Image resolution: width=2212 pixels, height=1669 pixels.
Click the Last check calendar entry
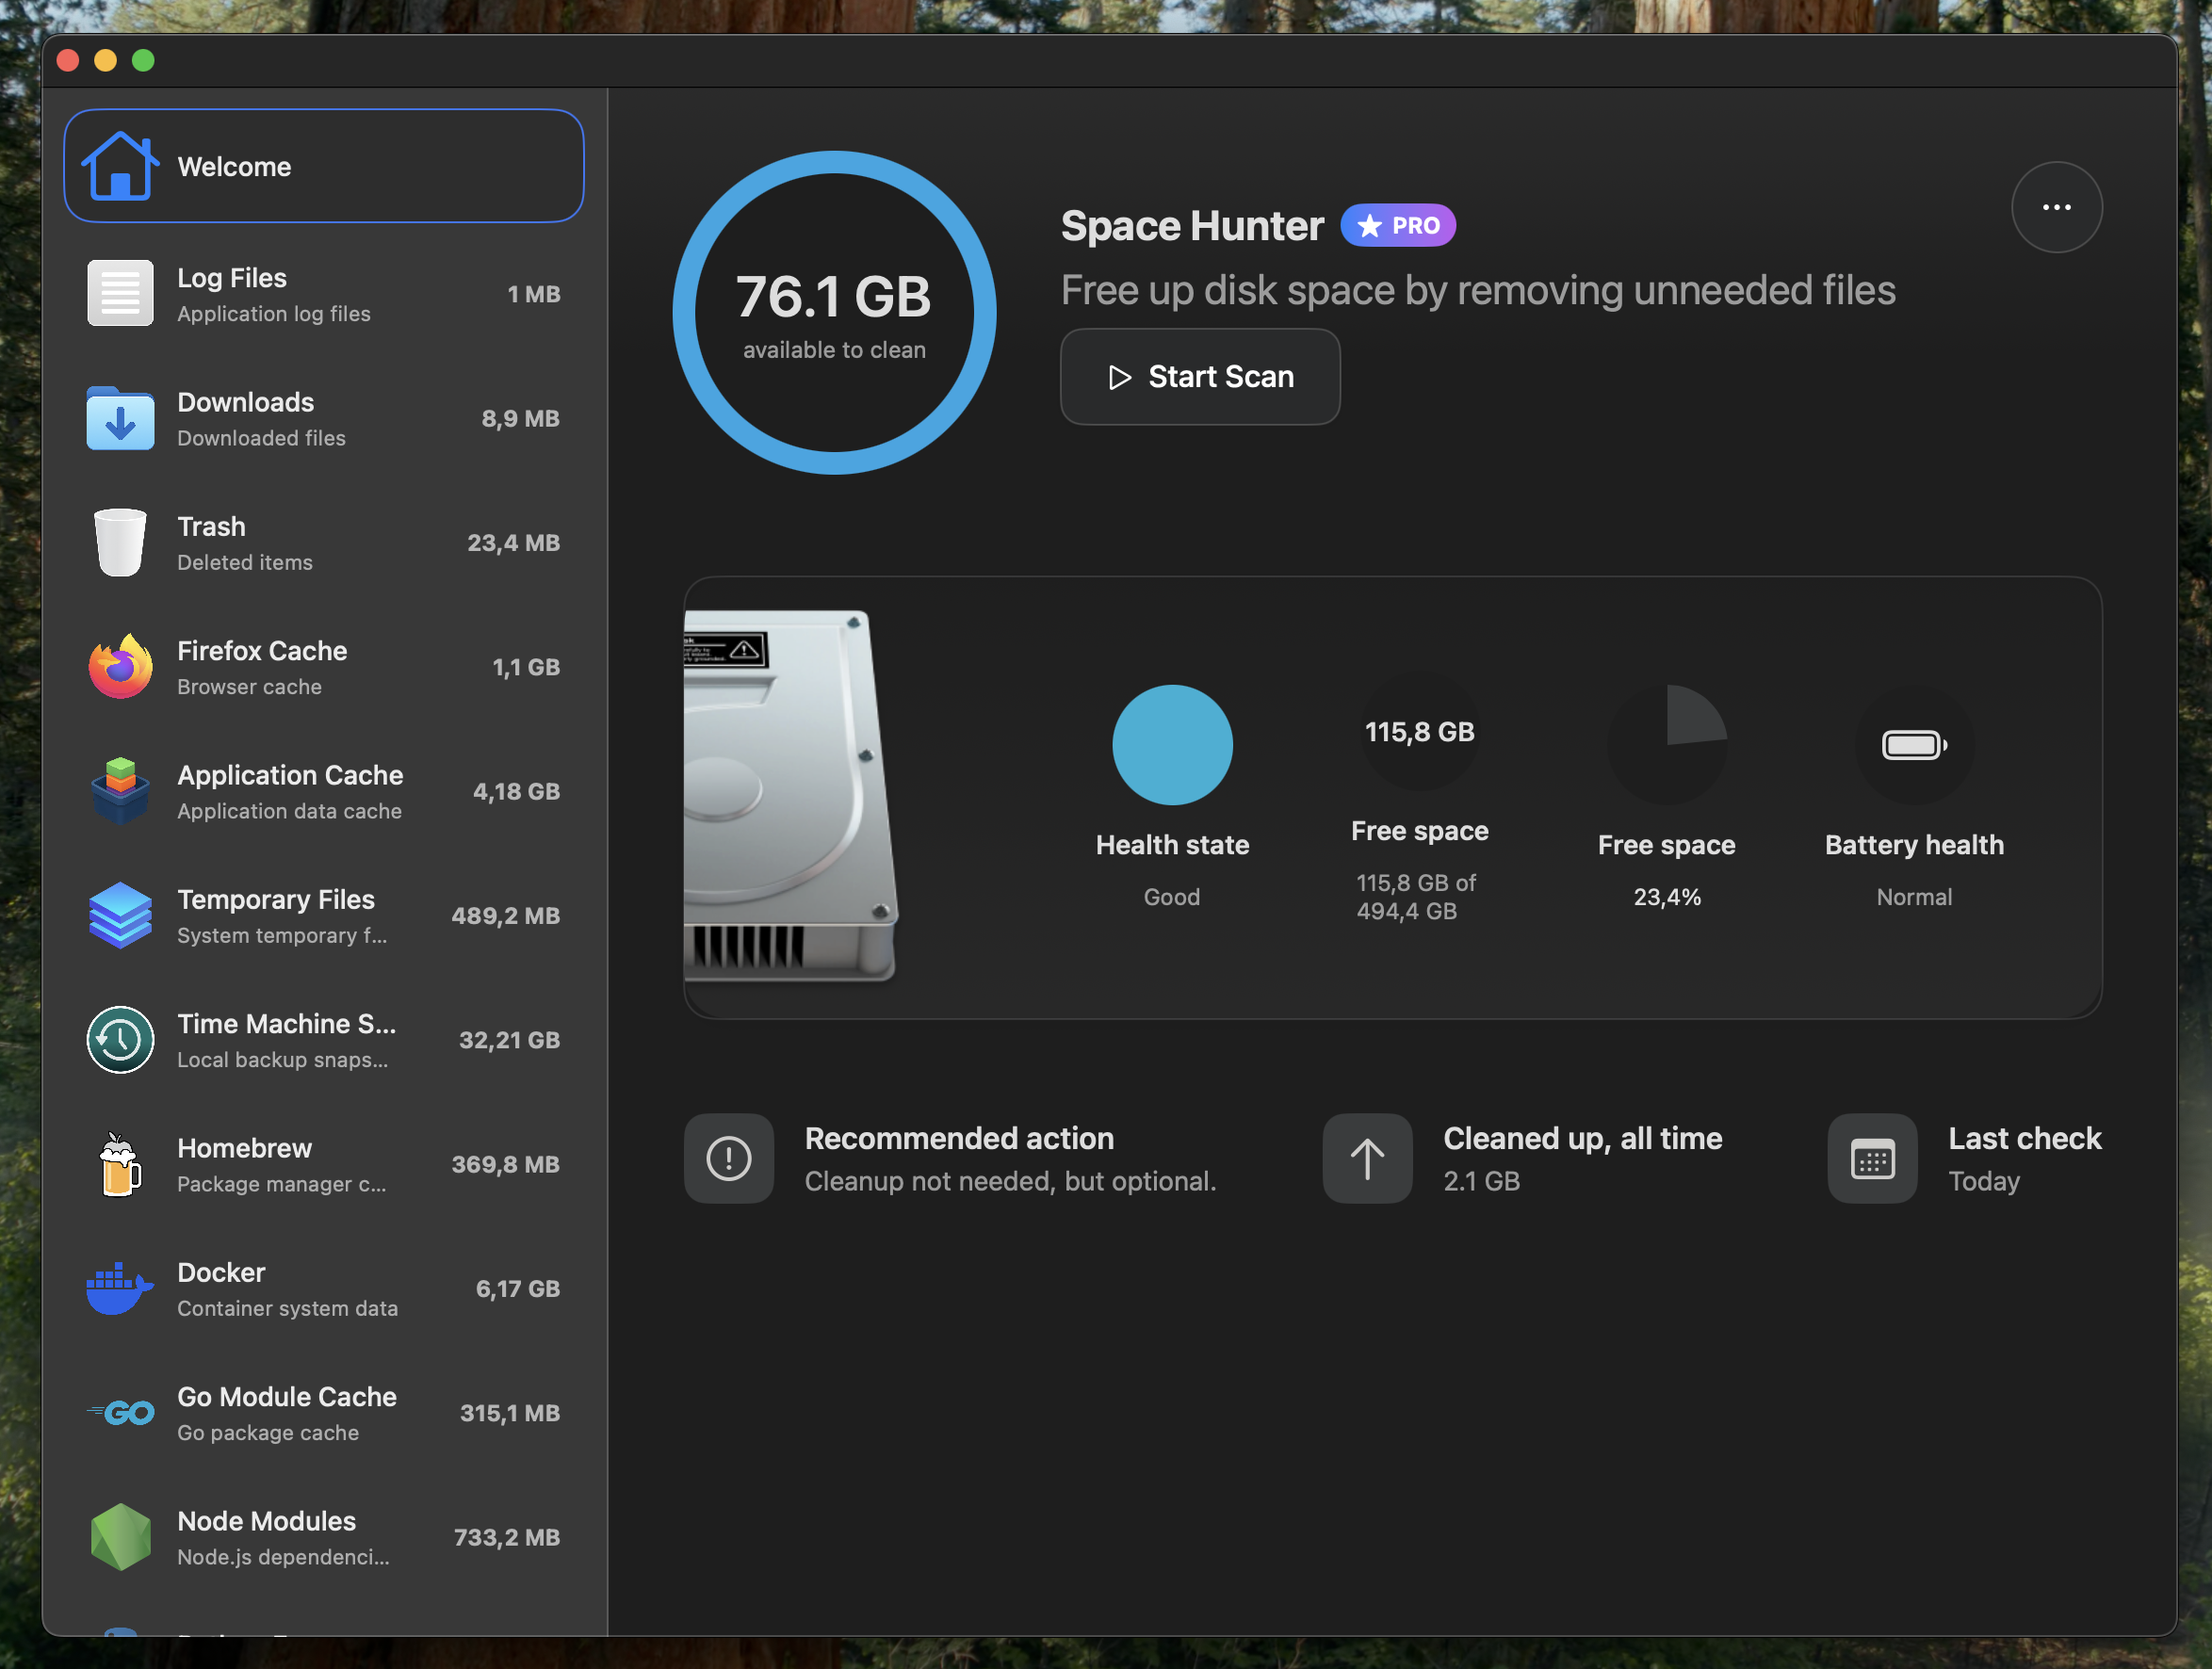1872,1158
